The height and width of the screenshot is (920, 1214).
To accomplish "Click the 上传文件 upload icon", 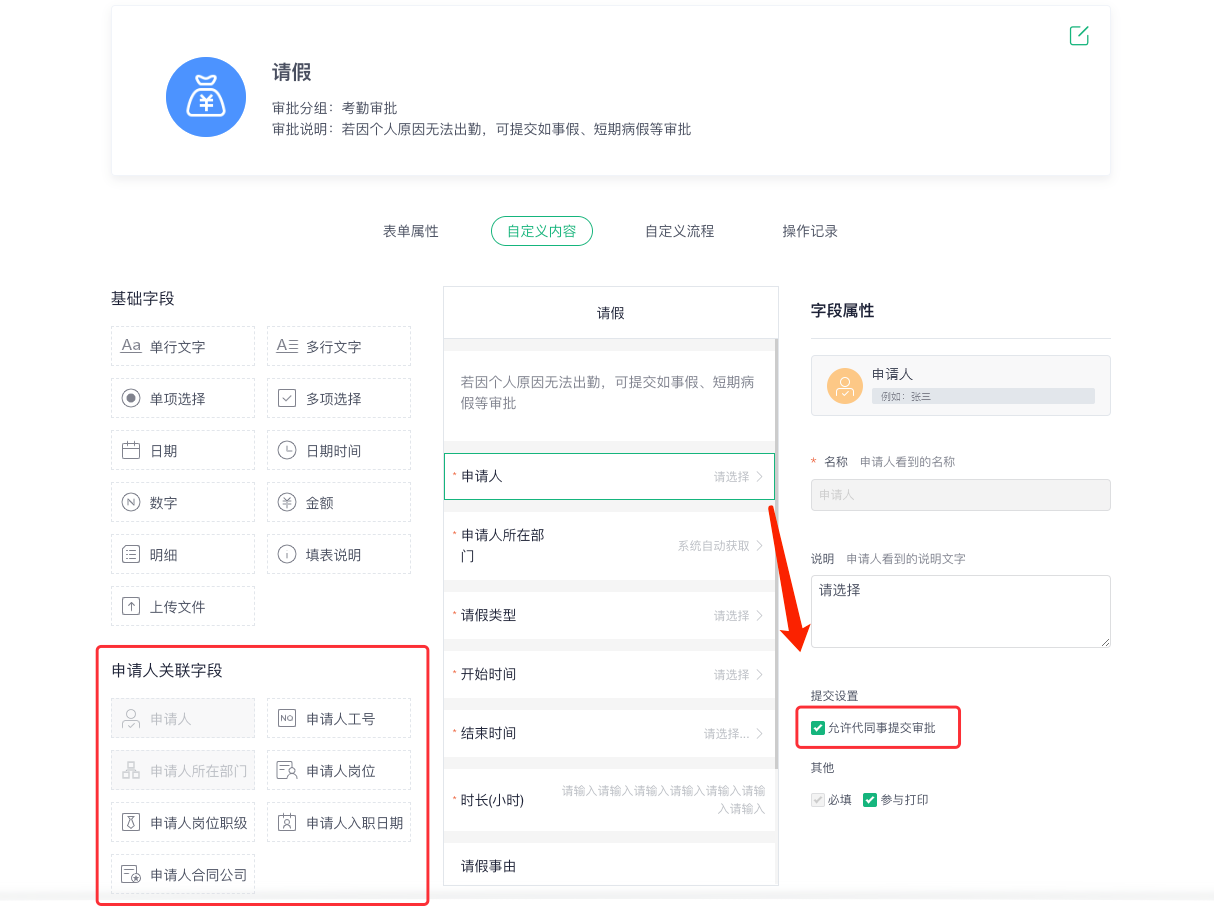I will coord(131,606).
